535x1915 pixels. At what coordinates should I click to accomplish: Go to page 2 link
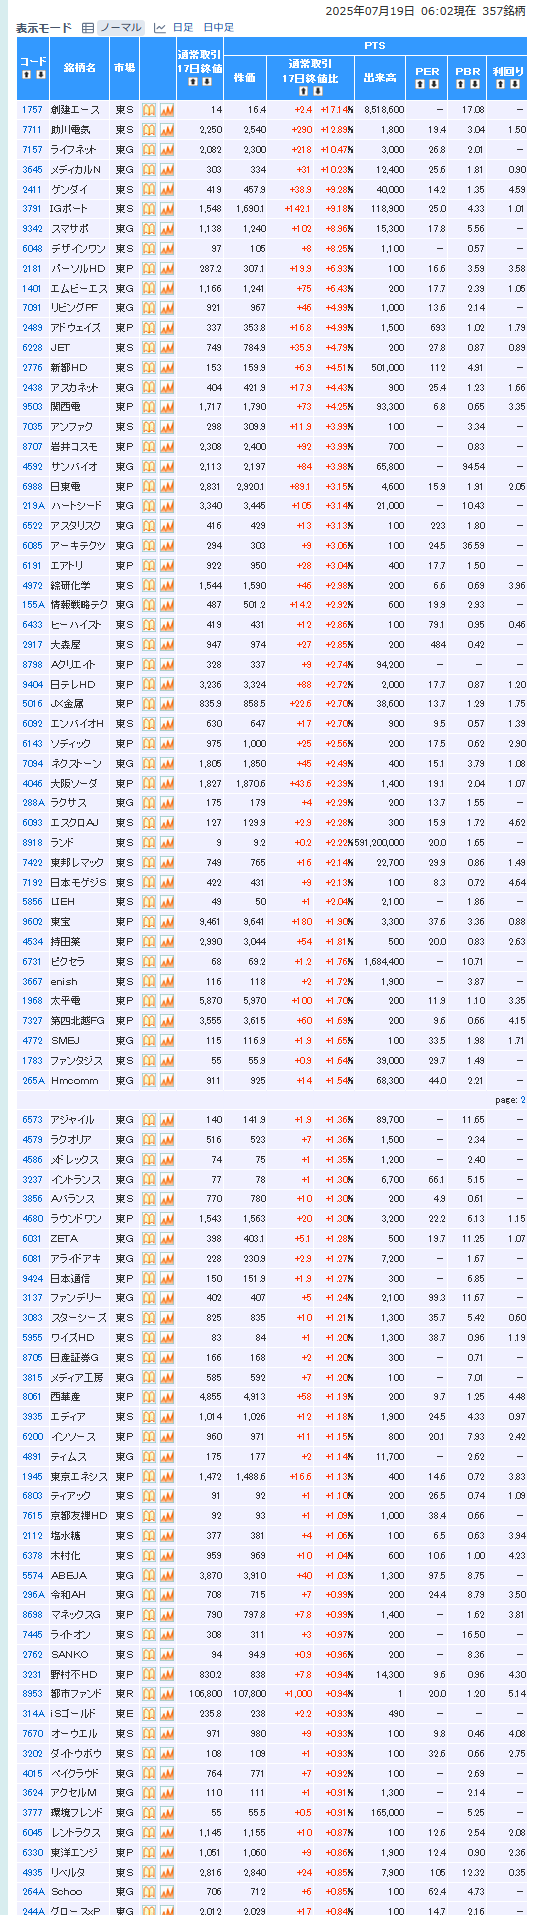pyautogui.click(x=522, y=1100)
